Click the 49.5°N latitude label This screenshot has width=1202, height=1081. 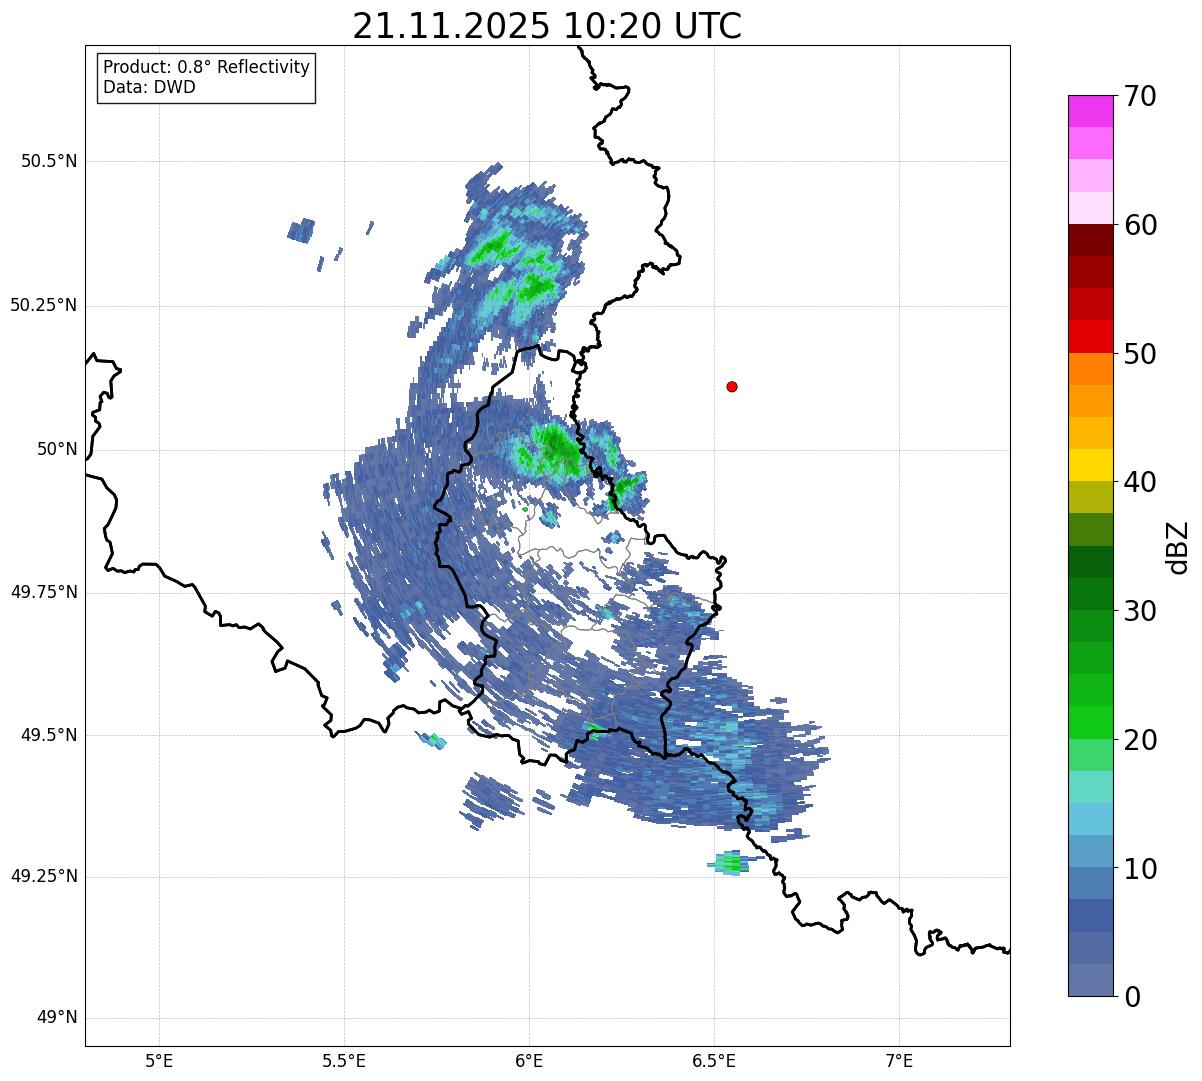(48, 735)
